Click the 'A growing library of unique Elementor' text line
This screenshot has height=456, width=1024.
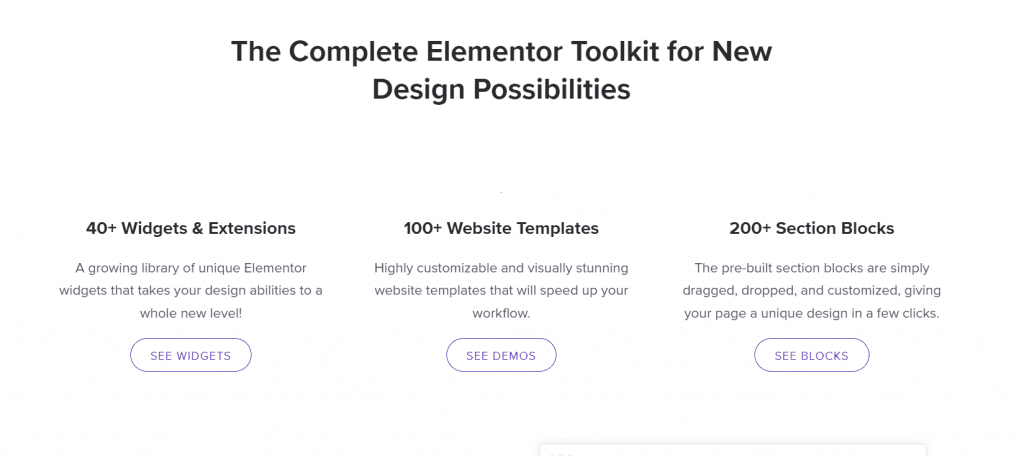point(191,269)
